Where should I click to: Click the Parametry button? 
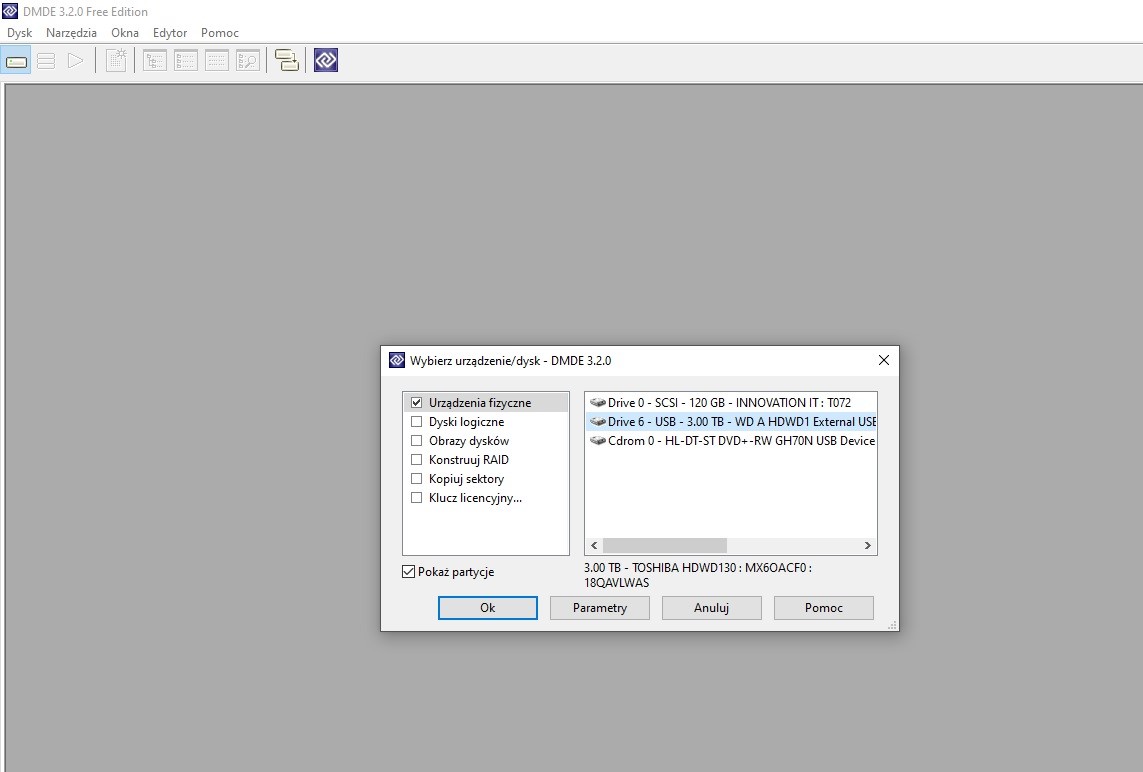[x=600, y=608]
